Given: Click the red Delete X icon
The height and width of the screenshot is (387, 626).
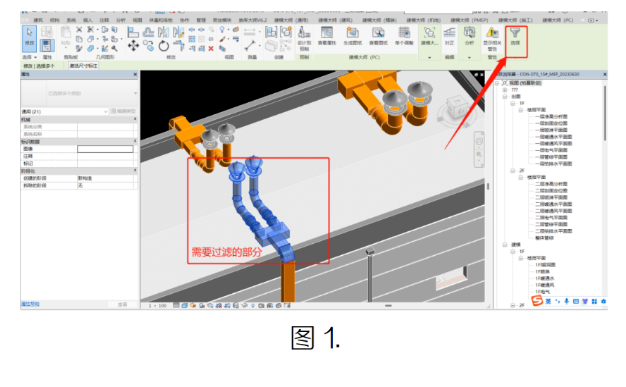Looking at the screenshot, I should click(x=211, y=48).
